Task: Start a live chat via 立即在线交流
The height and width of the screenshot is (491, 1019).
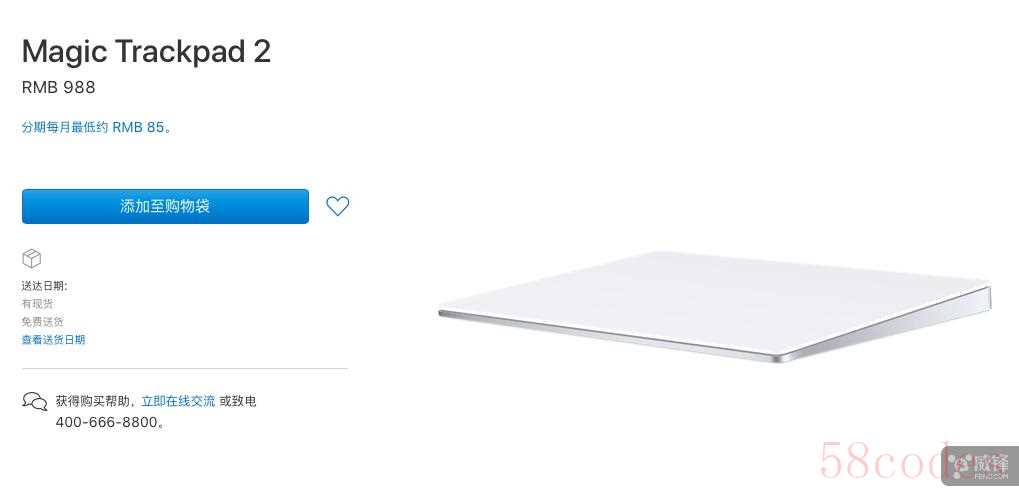Action: click(x=178, y=401)
